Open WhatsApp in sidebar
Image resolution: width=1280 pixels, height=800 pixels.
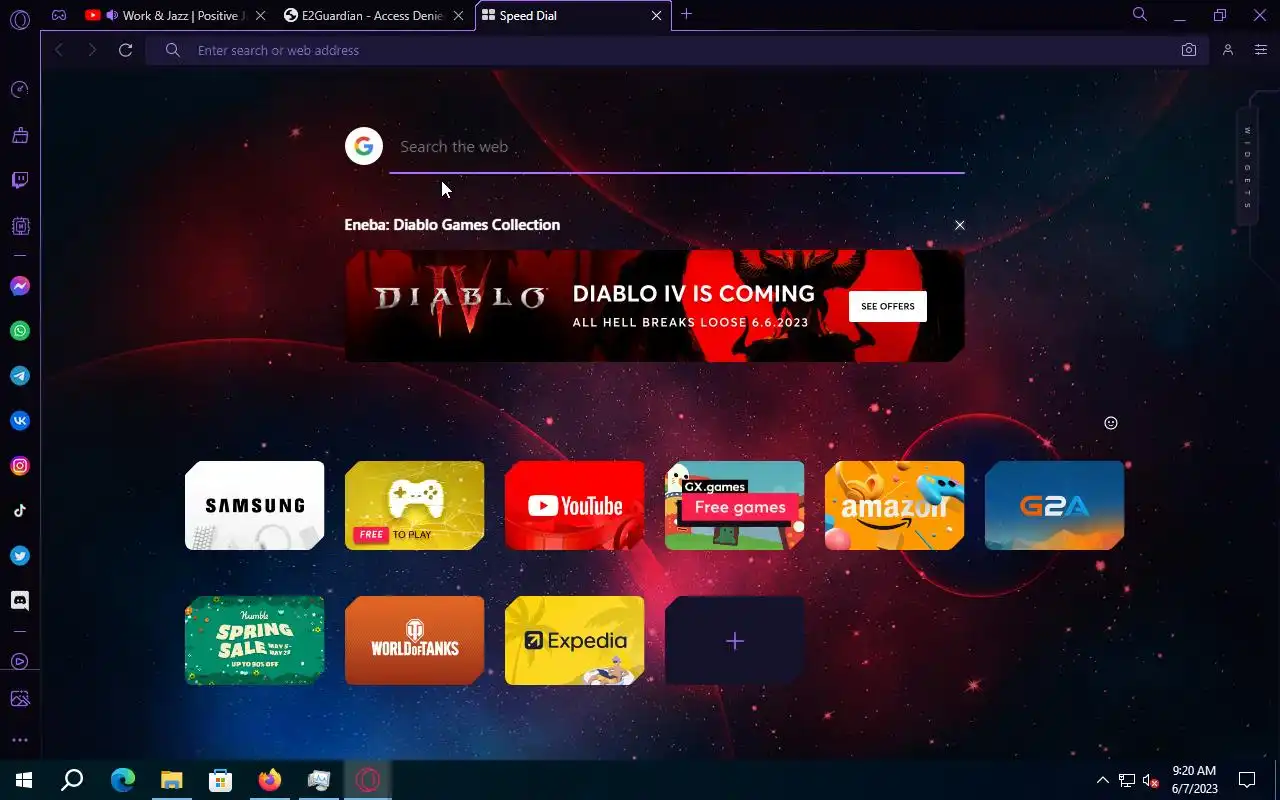pos(20,331)
